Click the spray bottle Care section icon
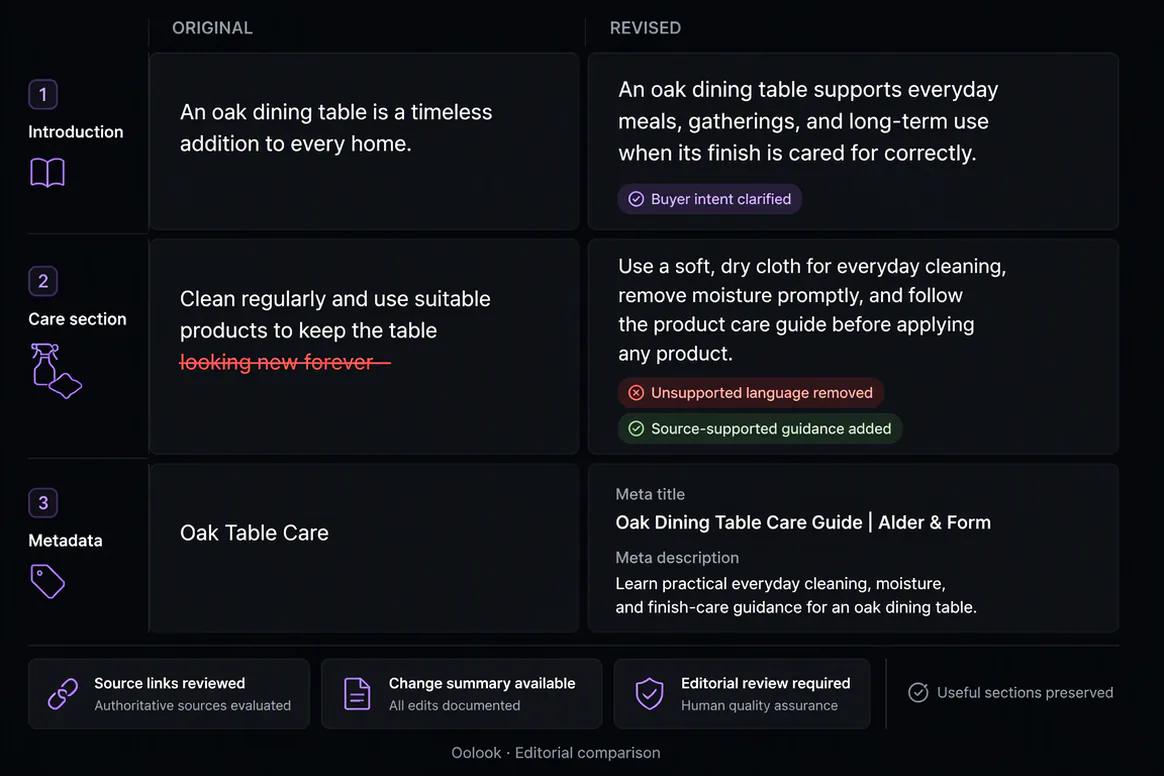 click(56, 371)
